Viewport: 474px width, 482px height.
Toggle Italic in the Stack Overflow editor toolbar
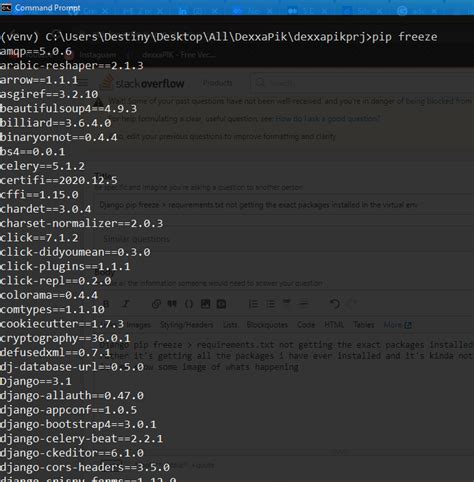click(126, 304)
